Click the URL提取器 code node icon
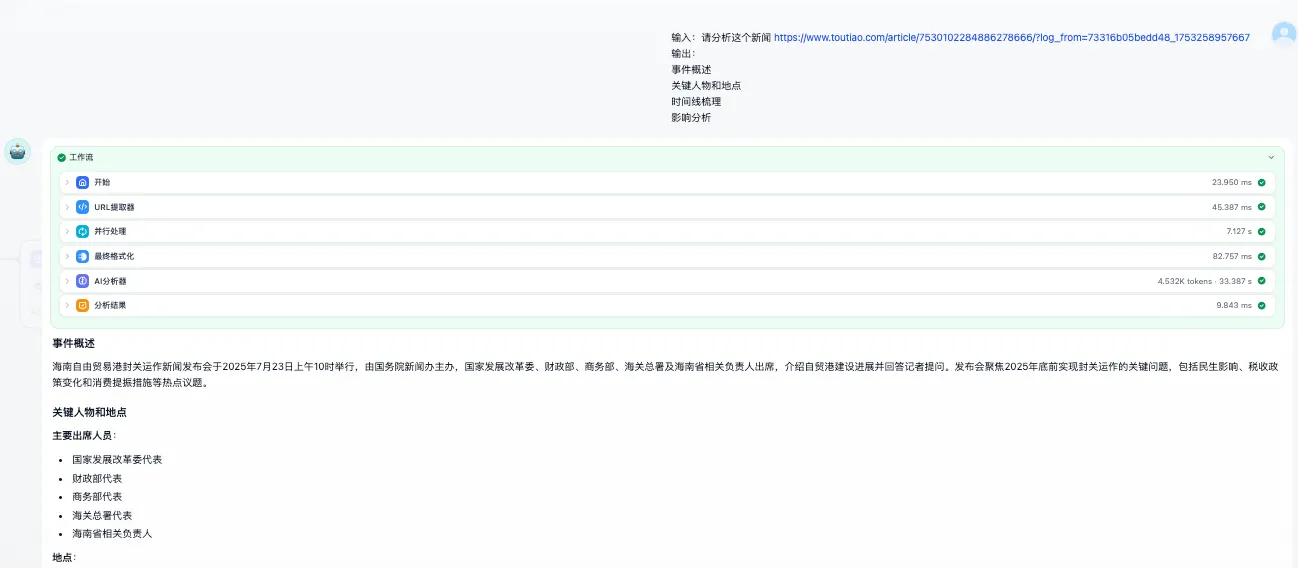 tap(83, 207)
